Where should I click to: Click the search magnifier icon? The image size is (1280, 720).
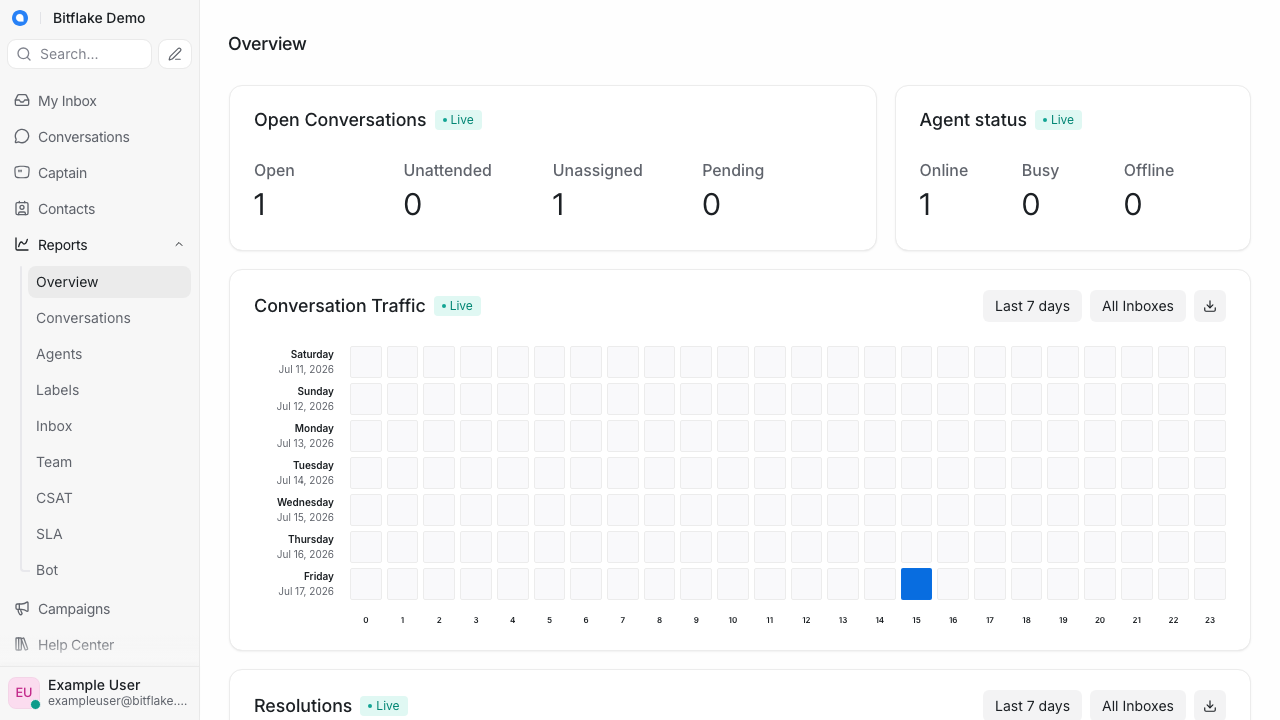coord(25,54)
